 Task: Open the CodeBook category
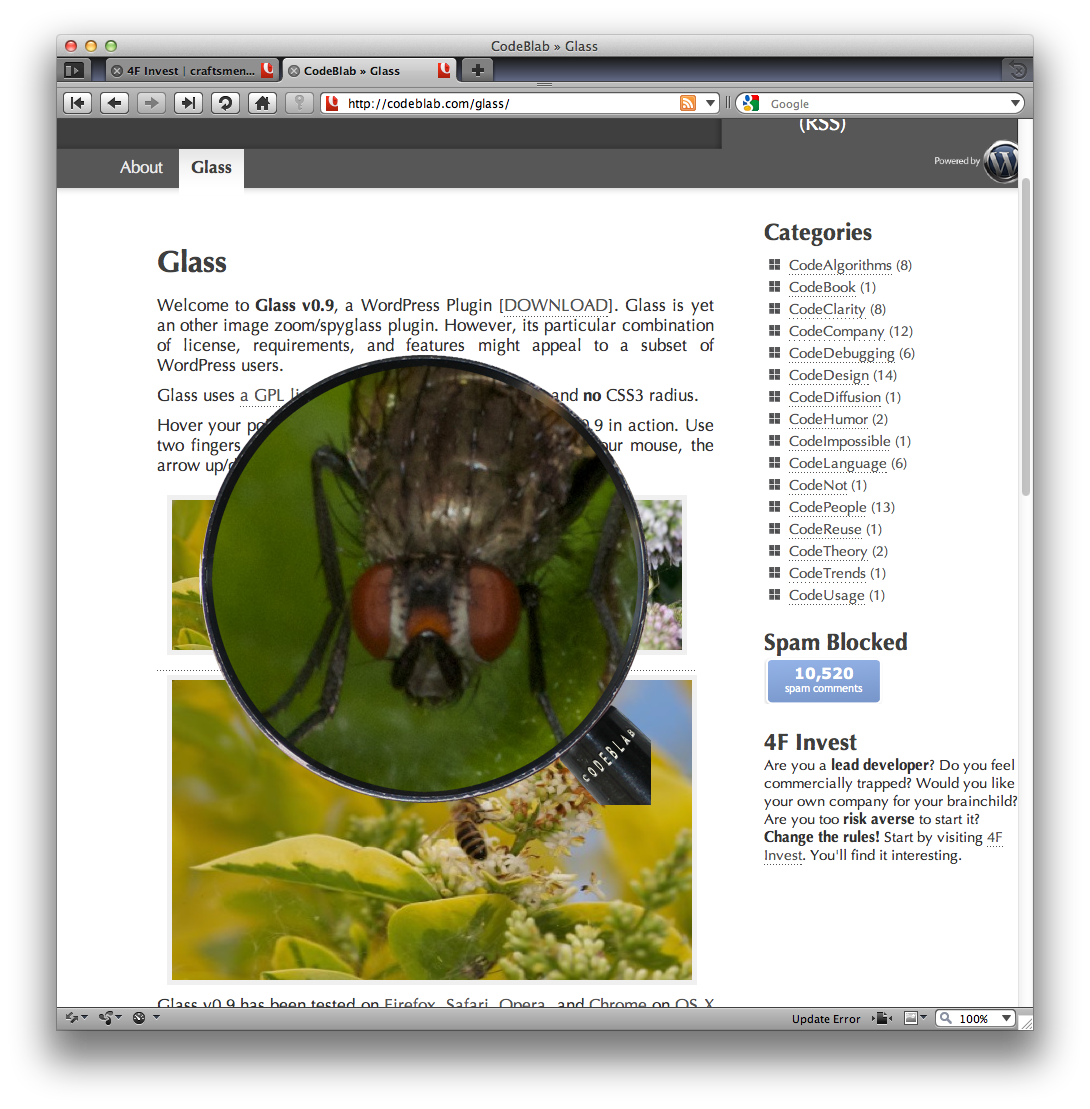pyautogui.click(x=822, y=287)
